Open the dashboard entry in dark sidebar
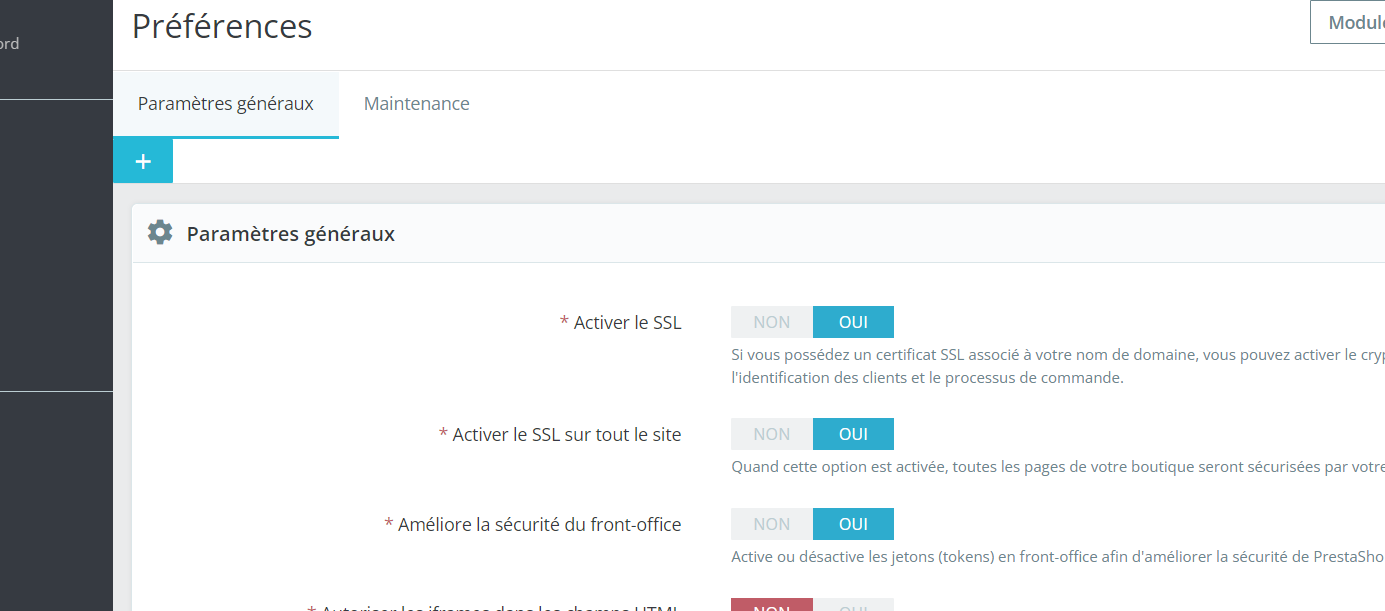The width and height of the screenshot is (1385, 611). tap(10, 44)
